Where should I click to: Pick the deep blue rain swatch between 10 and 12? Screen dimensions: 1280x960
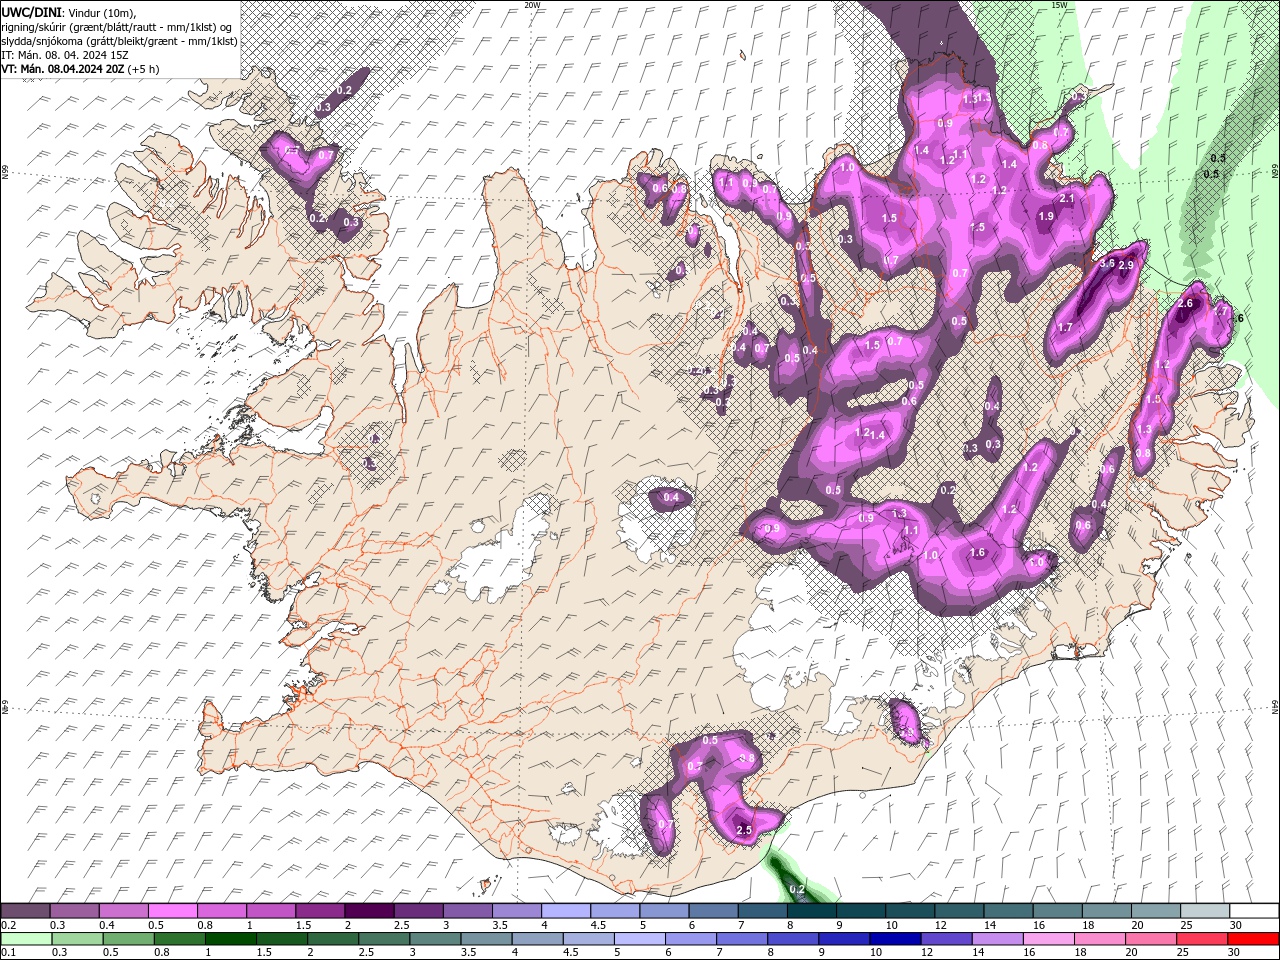[895, 939]
